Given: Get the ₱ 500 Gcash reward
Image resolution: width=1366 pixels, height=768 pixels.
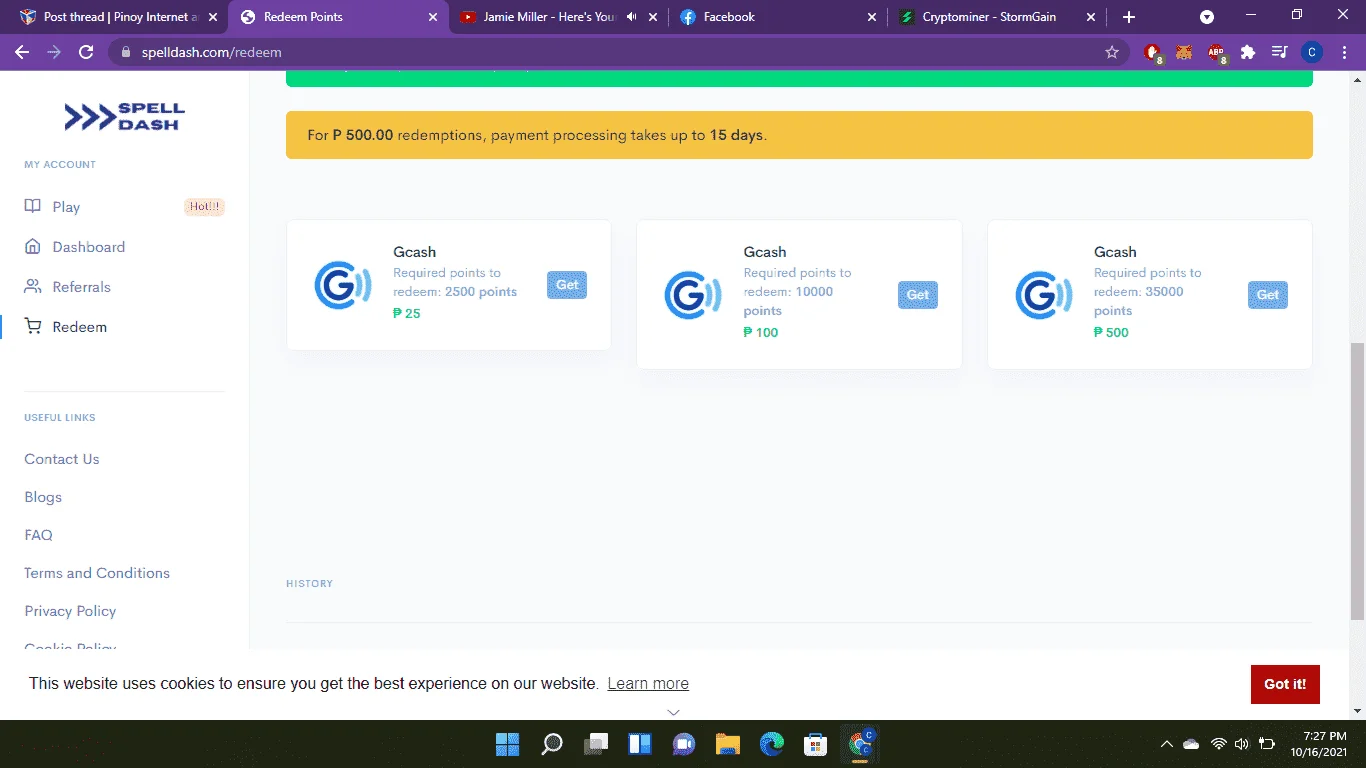Looking at the screenshot, I should point(1268,295).
